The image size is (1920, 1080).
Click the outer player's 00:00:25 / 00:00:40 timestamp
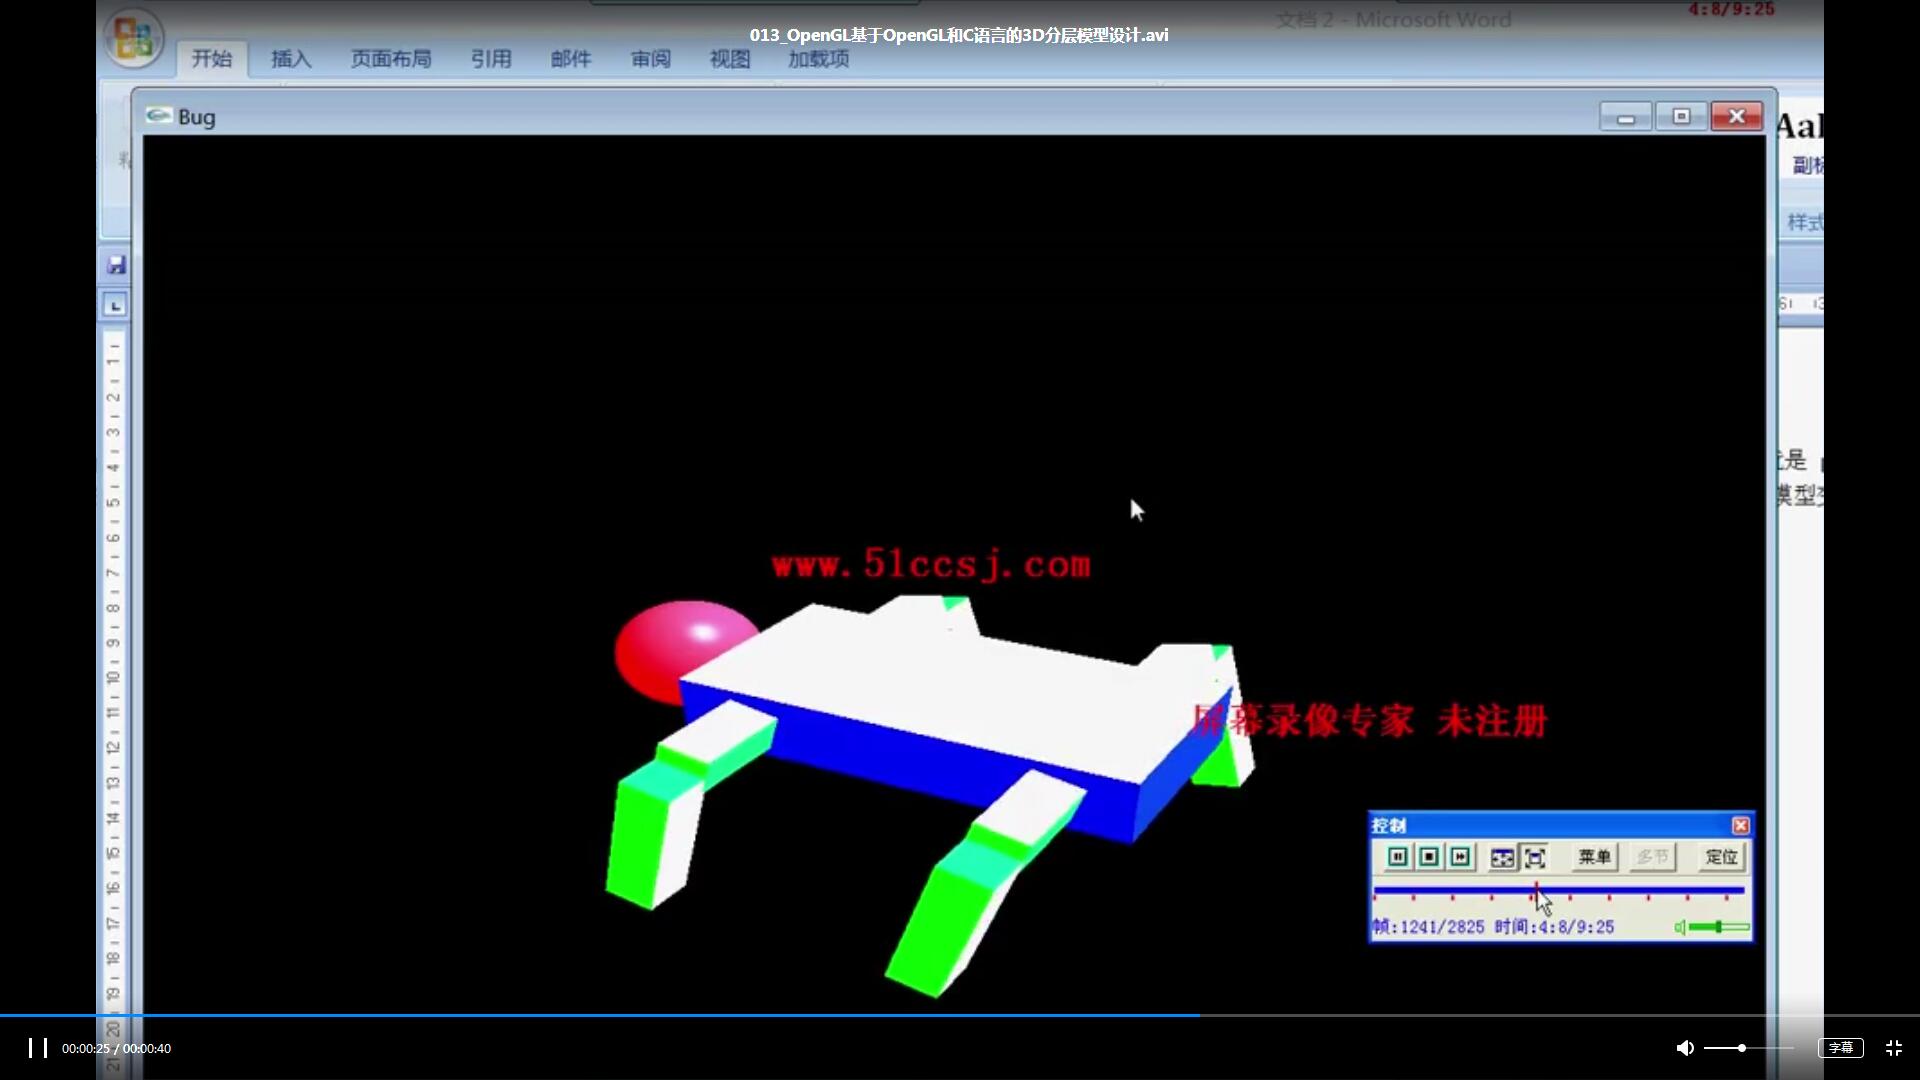[116, 1048]
